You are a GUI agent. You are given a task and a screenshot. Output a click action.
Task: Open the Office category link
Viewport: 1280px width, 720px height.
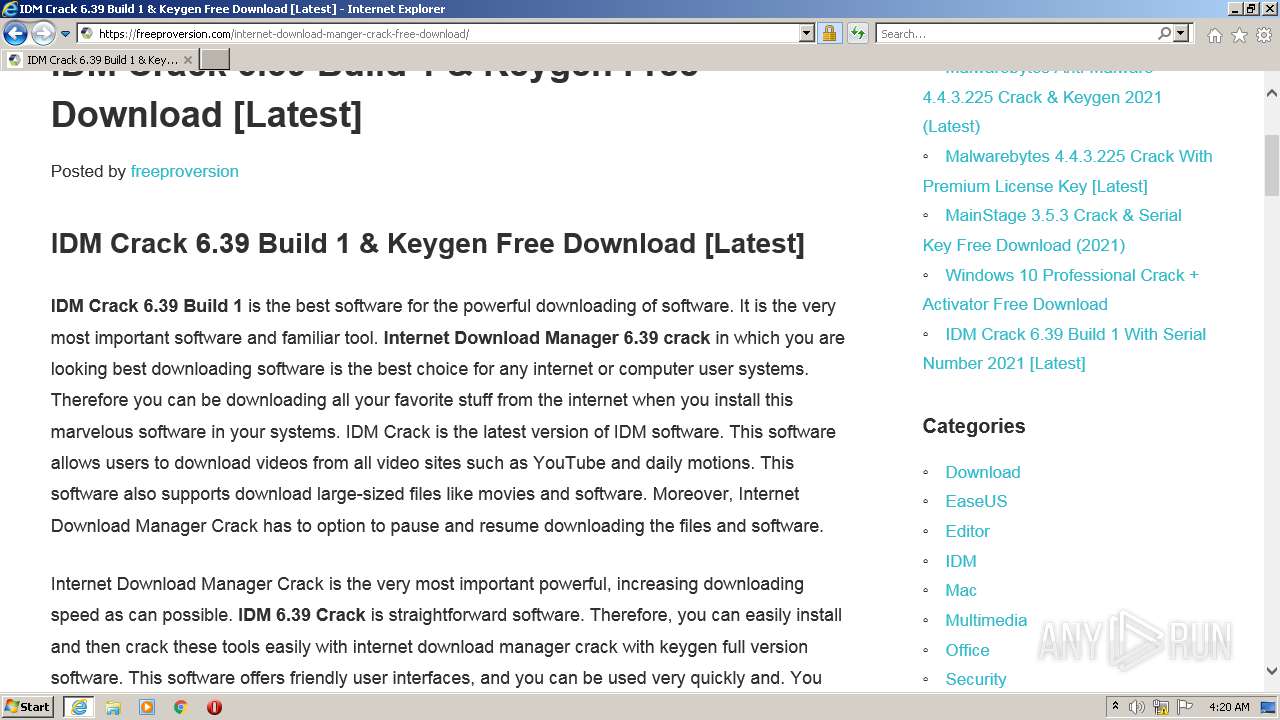967,650
